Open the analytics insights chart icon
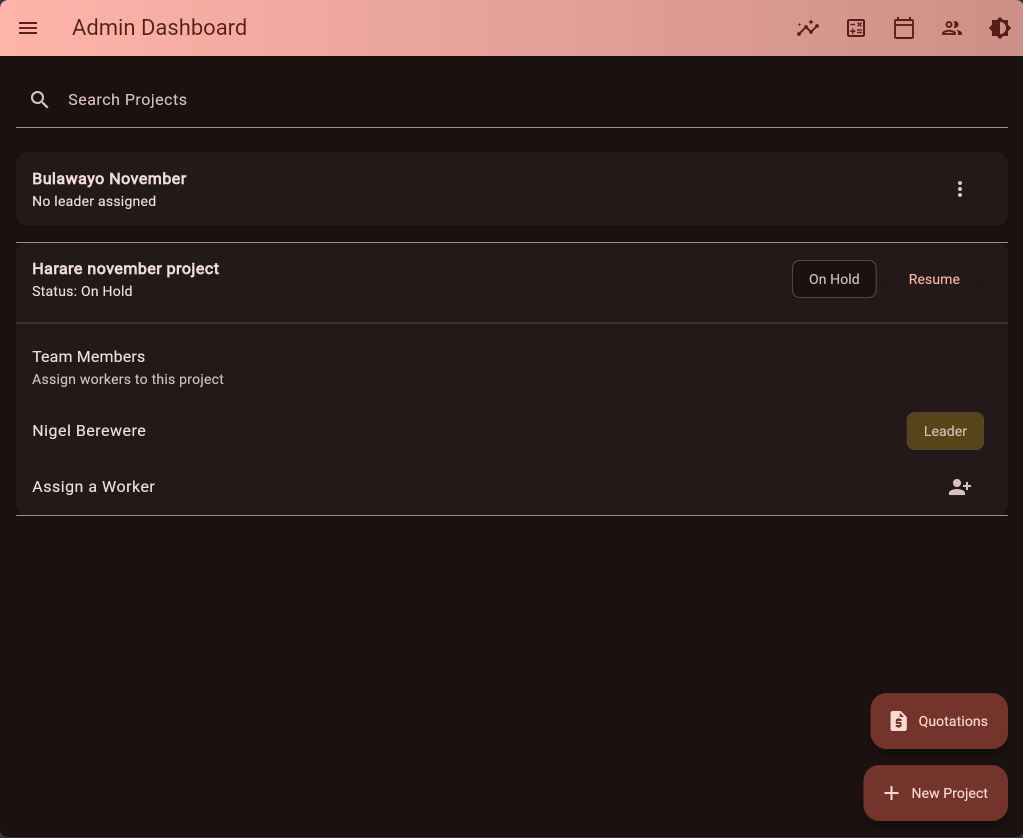 click(x=808, y=28)
